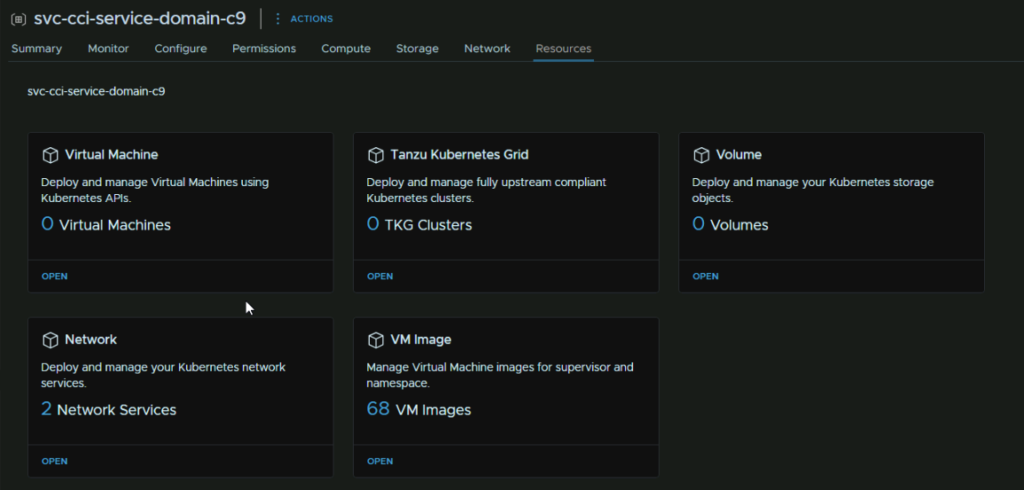Open the Actions menu three-dot icon
Viewport: 1024px width, 490px height.
[278, 19]
